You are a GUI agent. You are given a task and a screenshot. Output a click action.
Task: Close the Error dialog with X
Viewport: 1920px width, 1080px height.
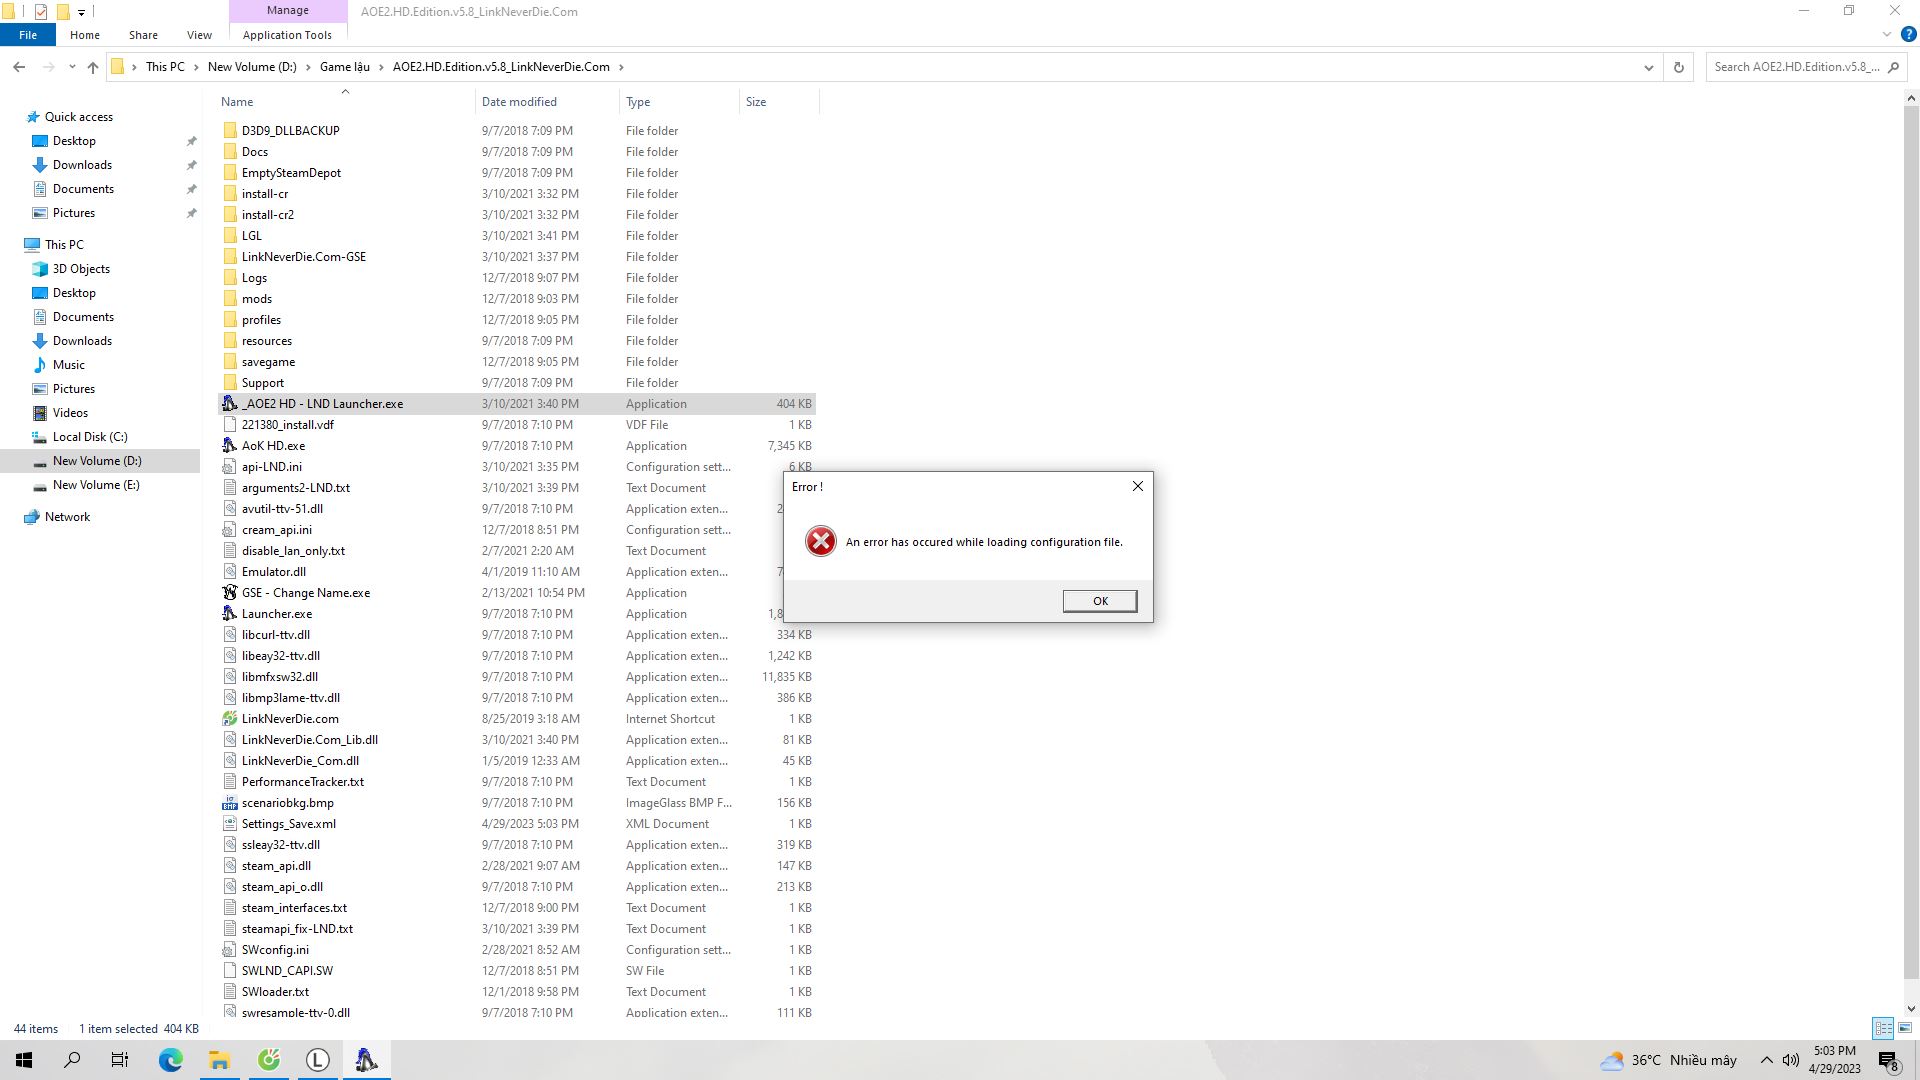point(1137,486)
